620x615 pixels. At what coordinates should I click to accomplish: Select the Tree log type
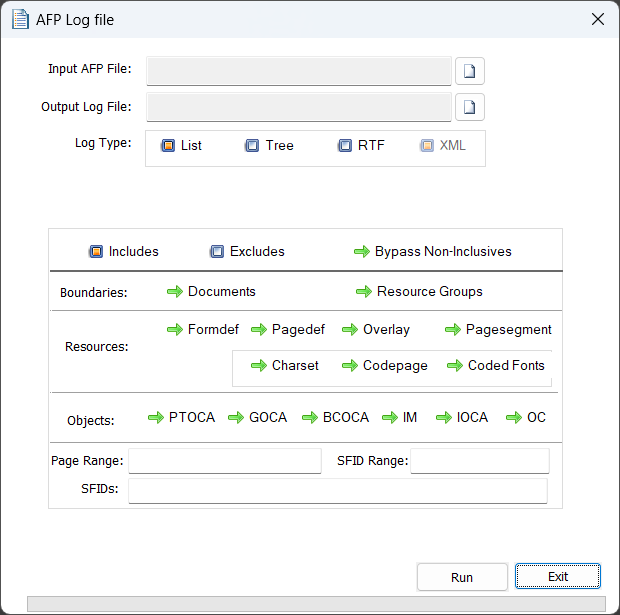252,146
